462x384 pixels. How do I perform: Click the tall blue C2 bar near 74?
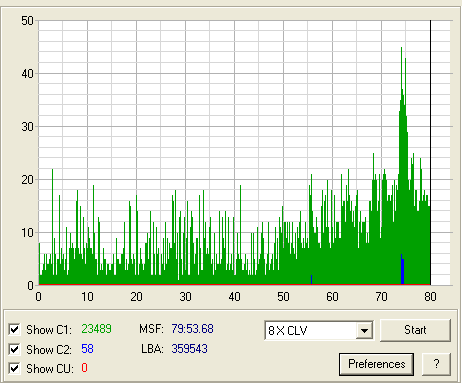(402, 269)
